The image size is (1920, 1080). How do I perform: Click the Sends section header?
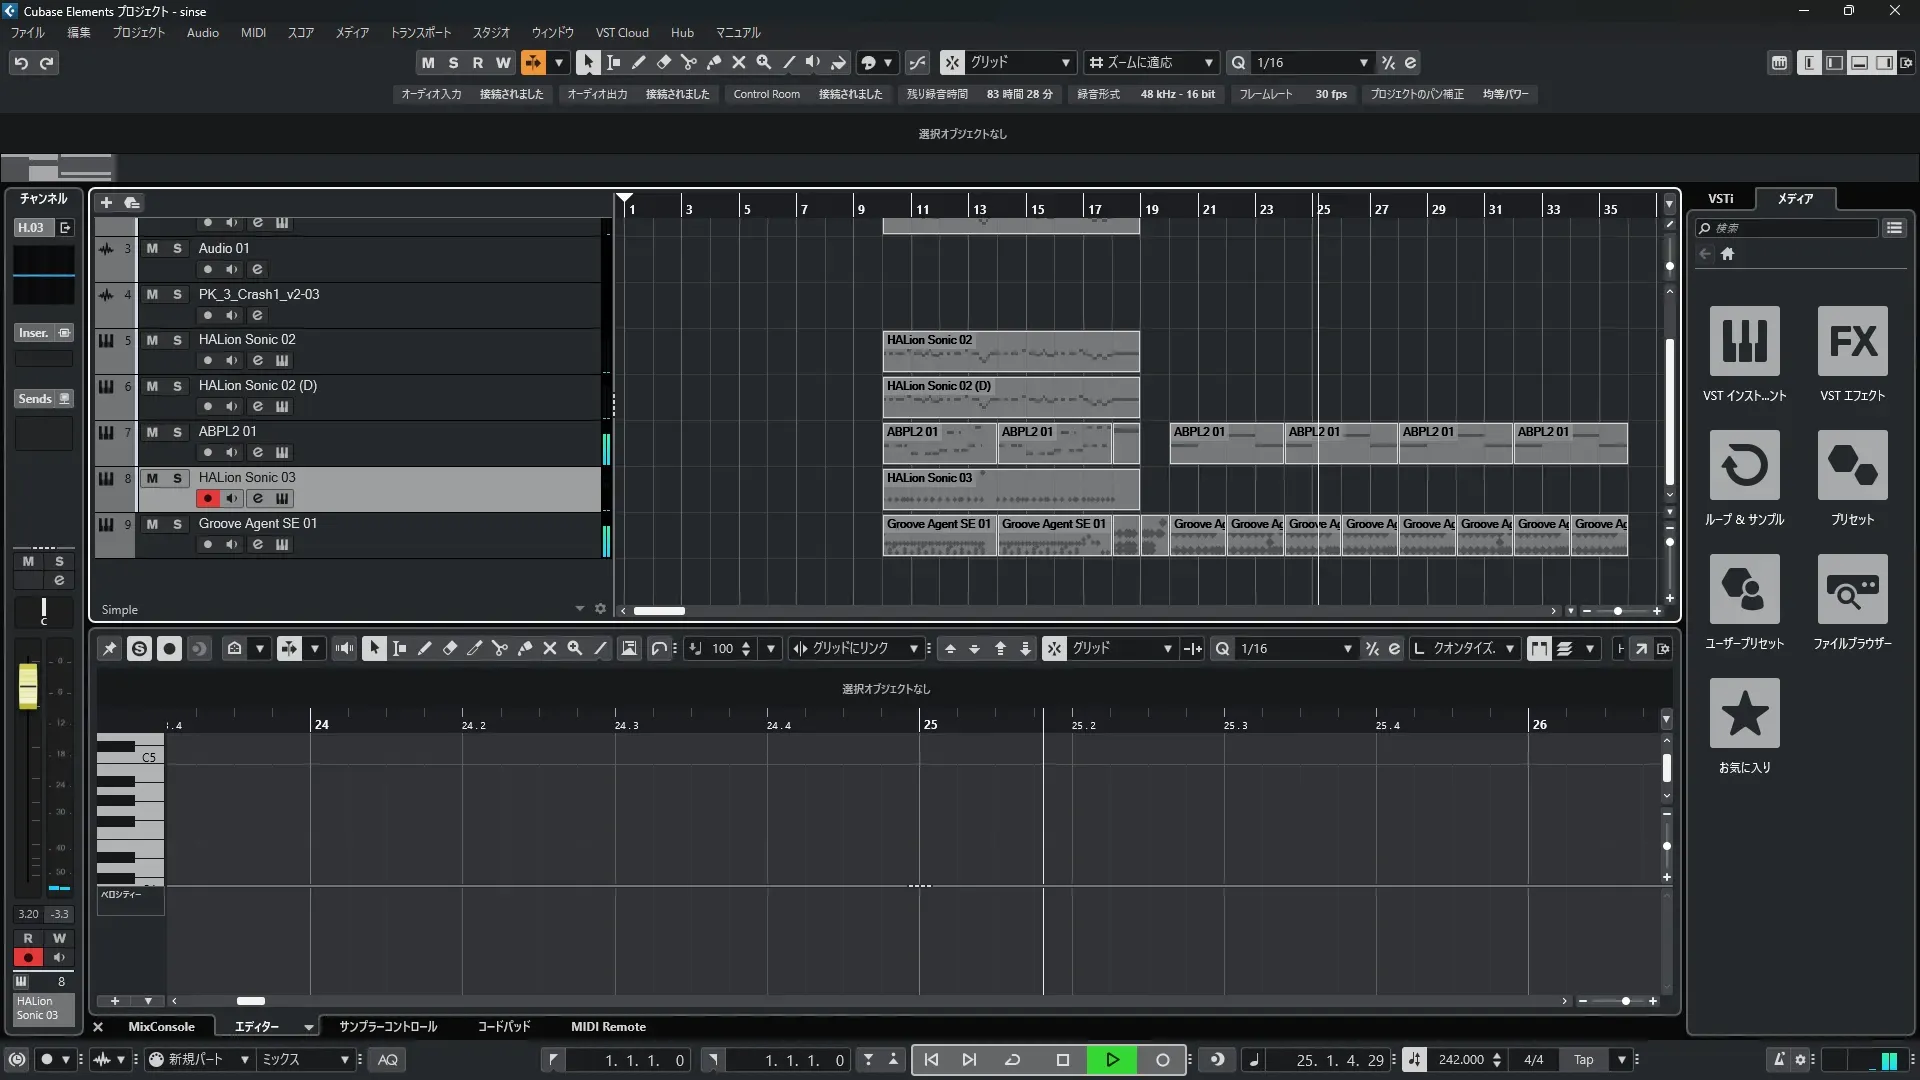[36, 399]
